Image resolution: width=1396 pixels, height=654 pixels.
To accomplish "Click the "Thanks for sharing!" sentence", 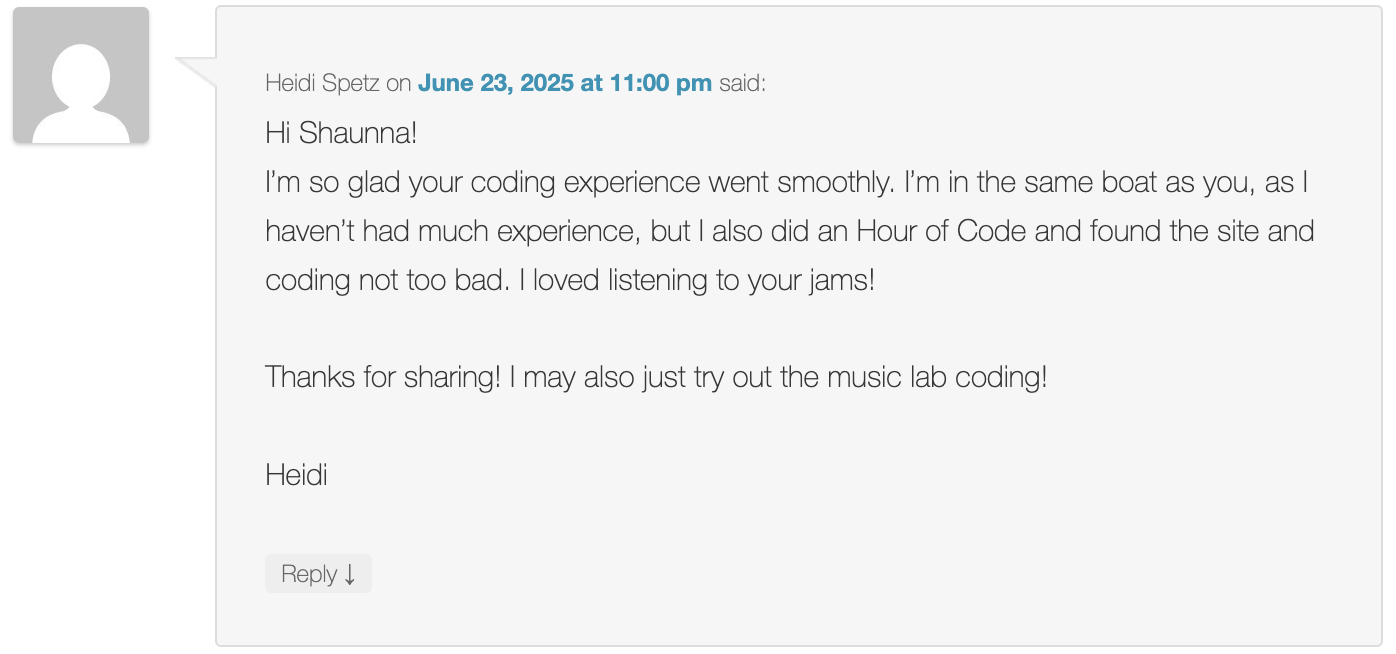I will pyautogui.click(x=382, y=377).
